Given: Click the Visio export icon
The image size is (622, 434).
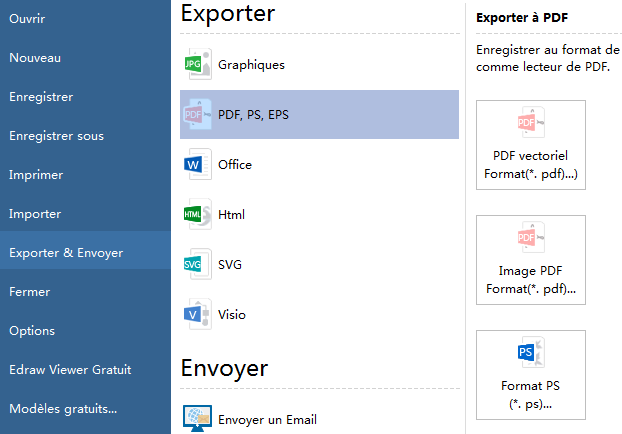Looking at the screenshot, I should (196, 315).
